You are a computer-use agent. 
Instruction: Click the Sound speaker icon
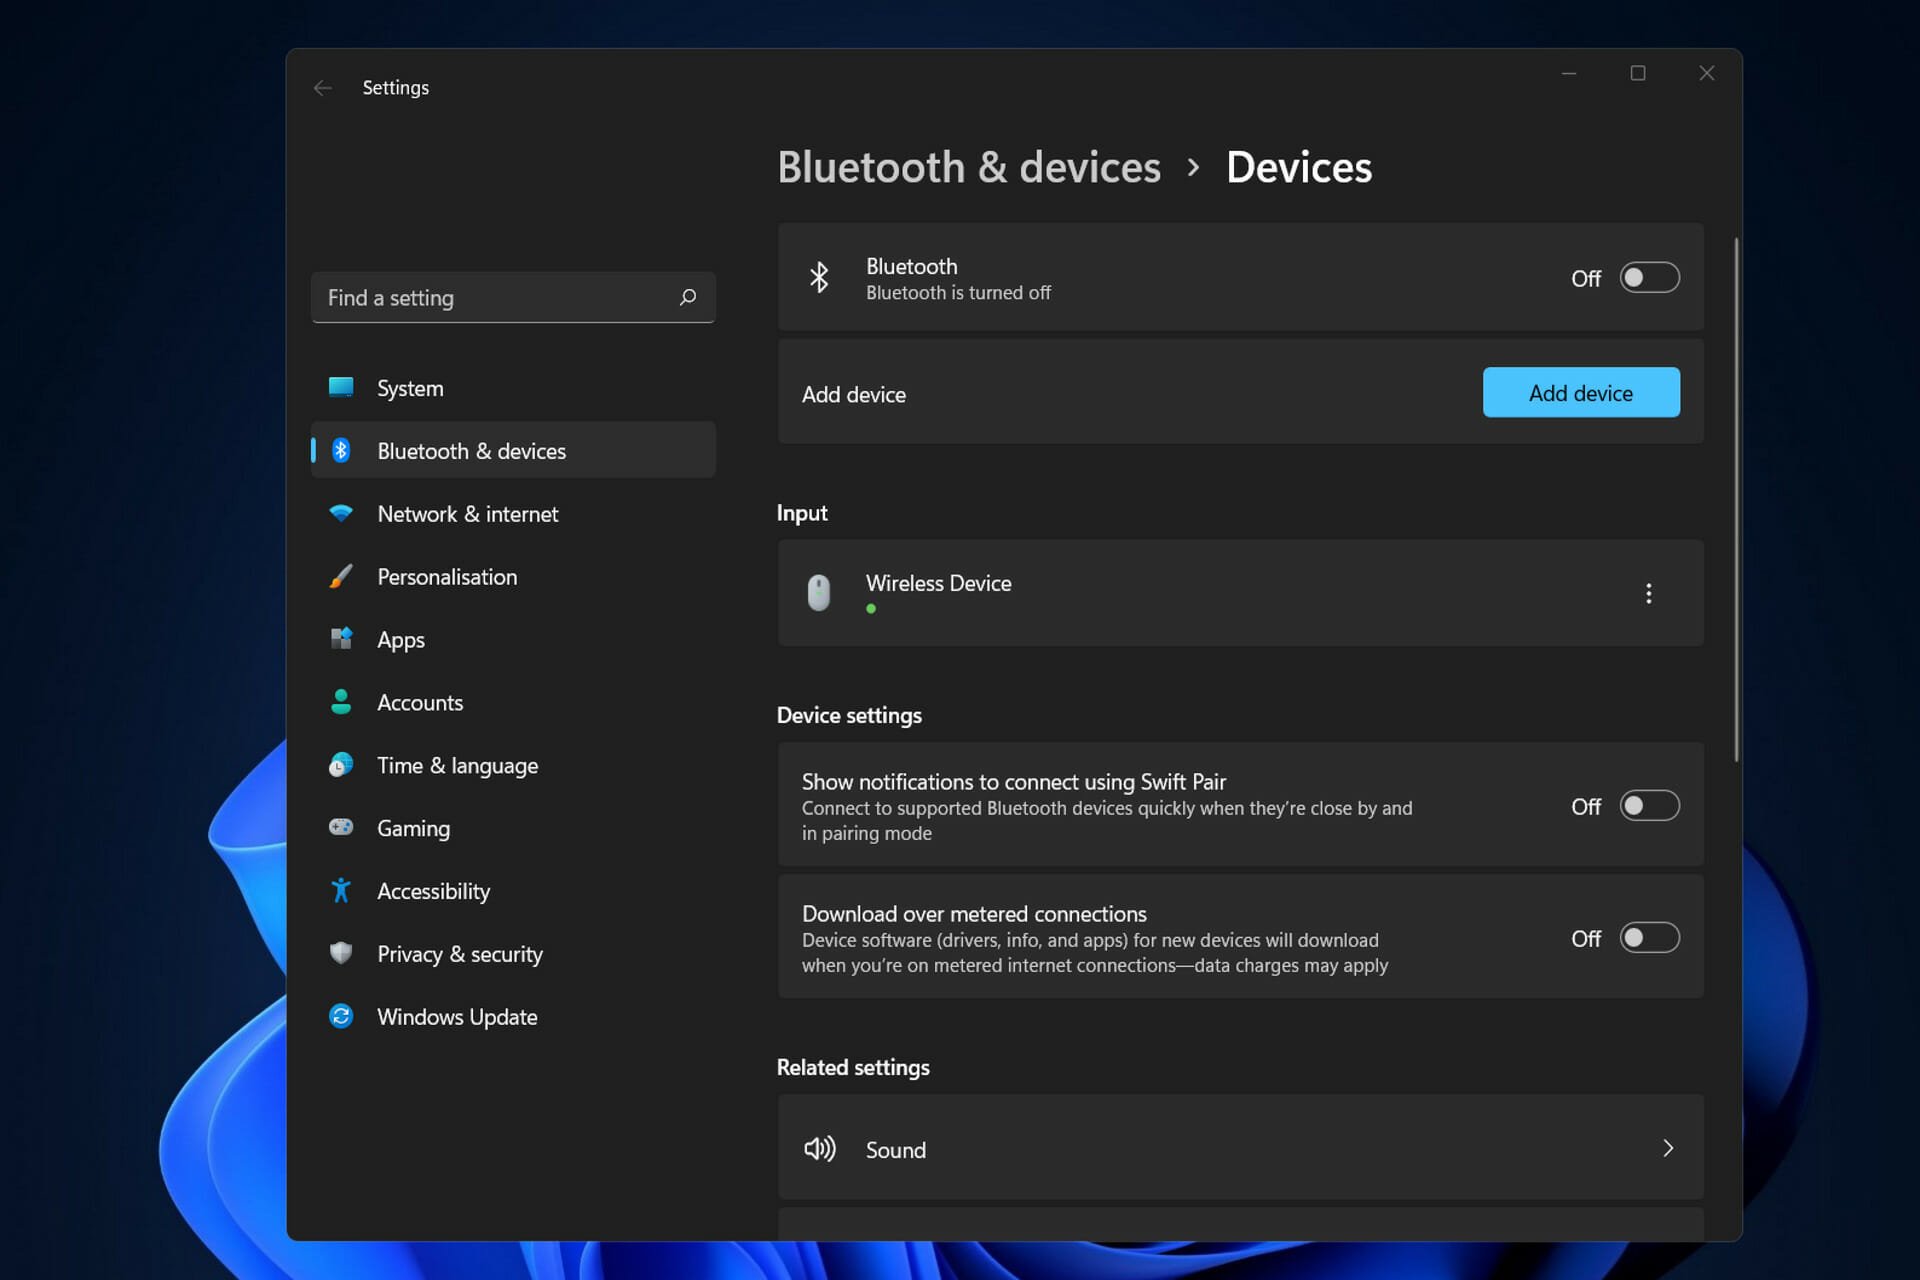pyautogui.click(x=819, y=1148)
